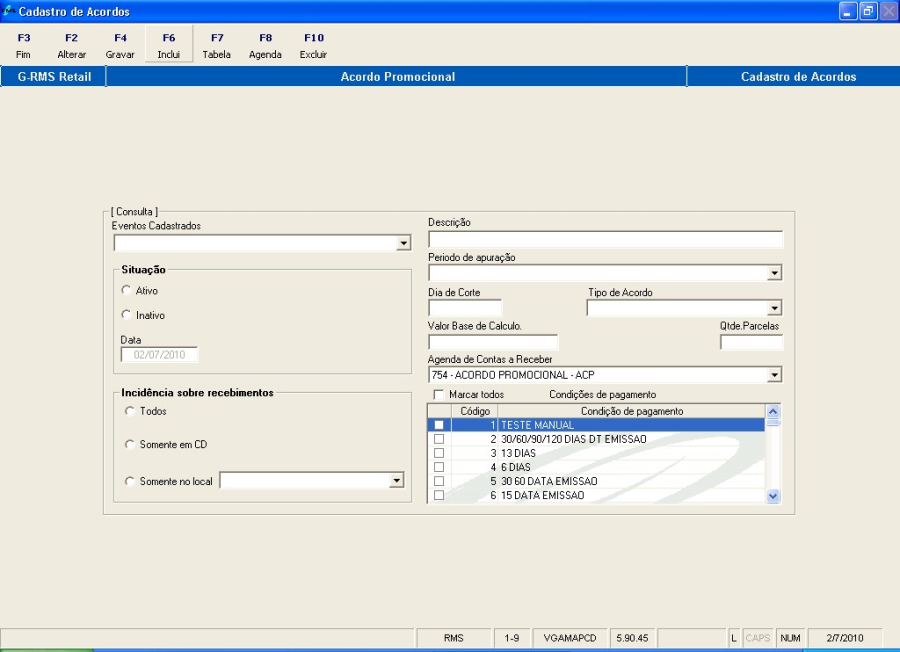Screen dimensions: 900x652
Task: Click the Qtde.Parcelas input field
Action: click(751, 343)
